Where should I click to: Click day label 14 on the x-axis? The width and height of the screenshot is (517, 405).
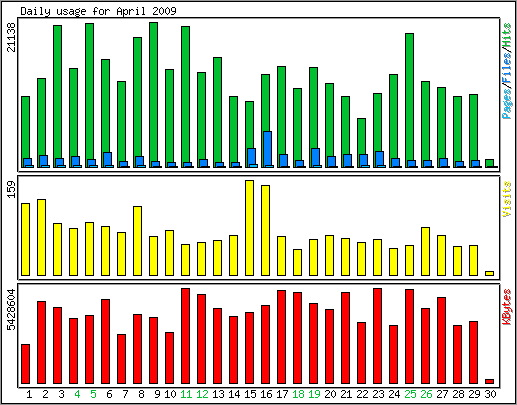(x=234, y=394)
